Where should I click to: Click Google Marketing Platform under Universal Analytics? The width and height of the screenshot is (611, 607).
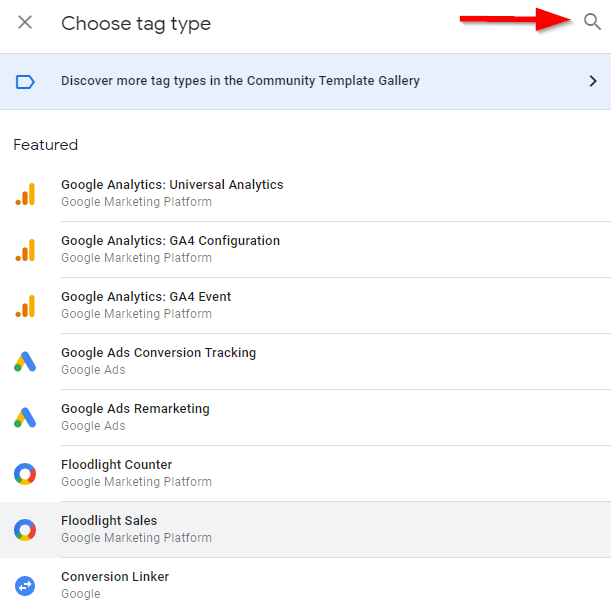pyautogui.click(x=136, y=202)
